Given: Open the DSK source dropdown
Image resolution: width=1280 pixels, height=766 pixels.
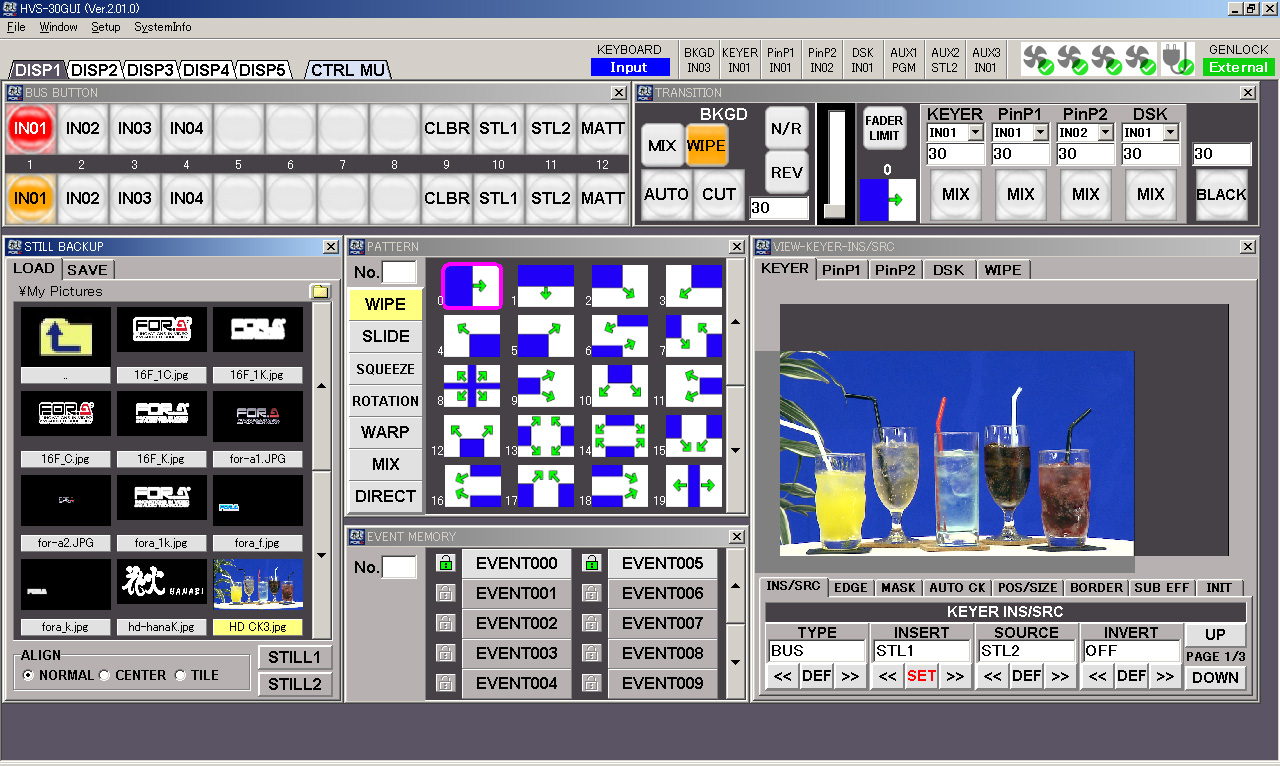Looking at the screenshot, I should click(1170, 133).
